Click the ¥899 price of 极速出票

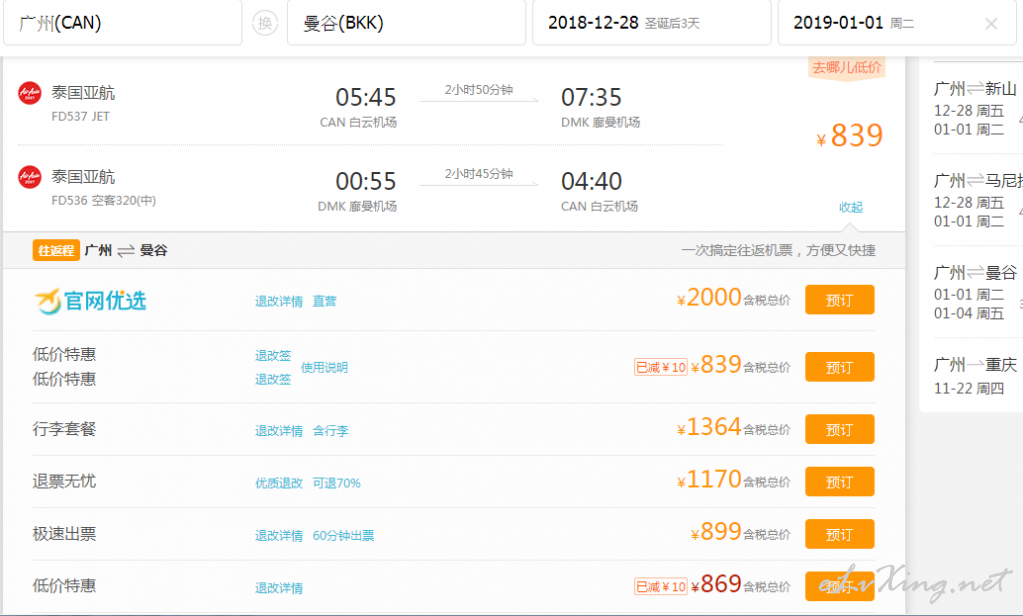pyautogui.click(x=716, y=532)
